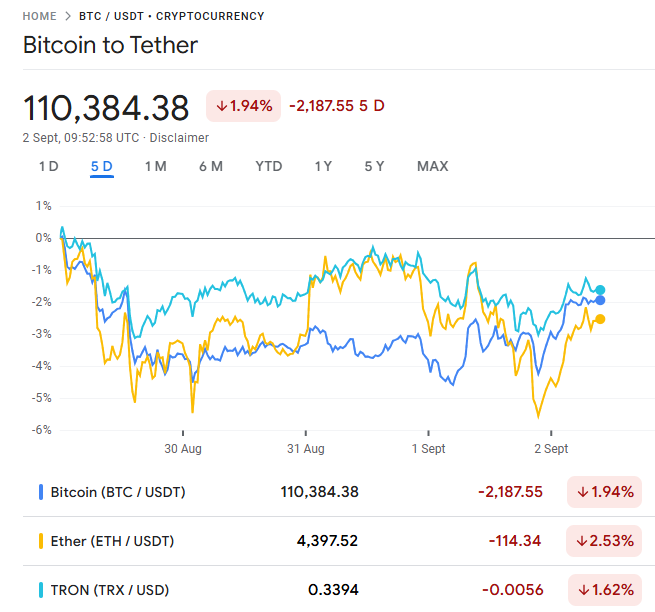Viewport: 655px width, 612px height.
Task: Switch to the 6 M range tab
Action: [x=210, y=166]
